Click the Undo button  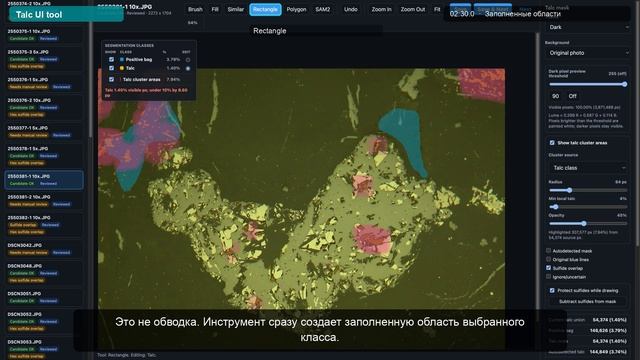click(x=351, y=9)
